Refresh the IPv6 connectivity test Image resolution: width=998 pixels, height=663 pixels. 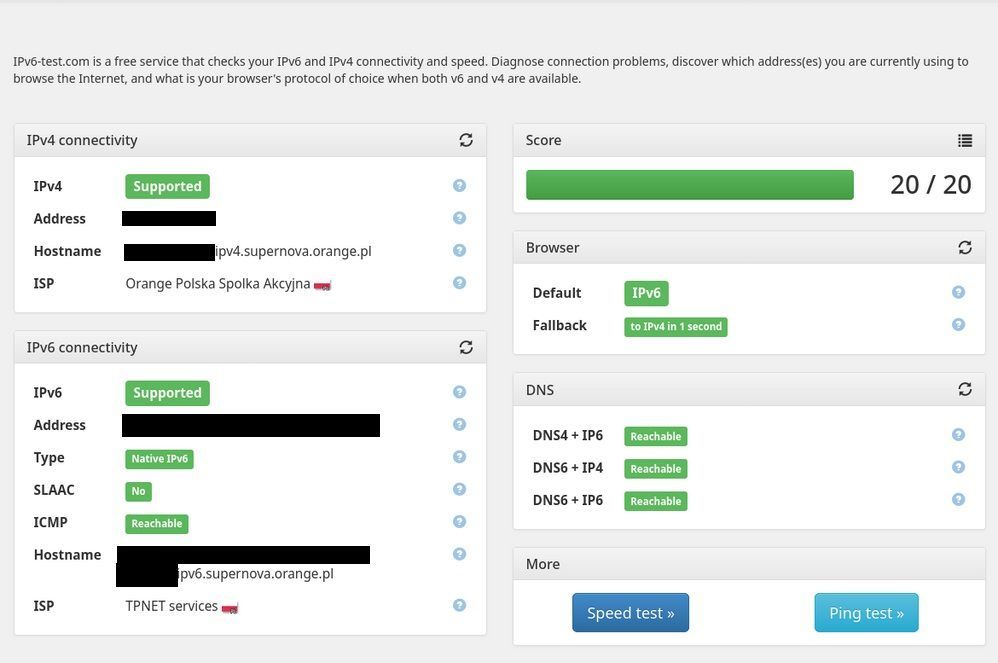click(466, 347)
